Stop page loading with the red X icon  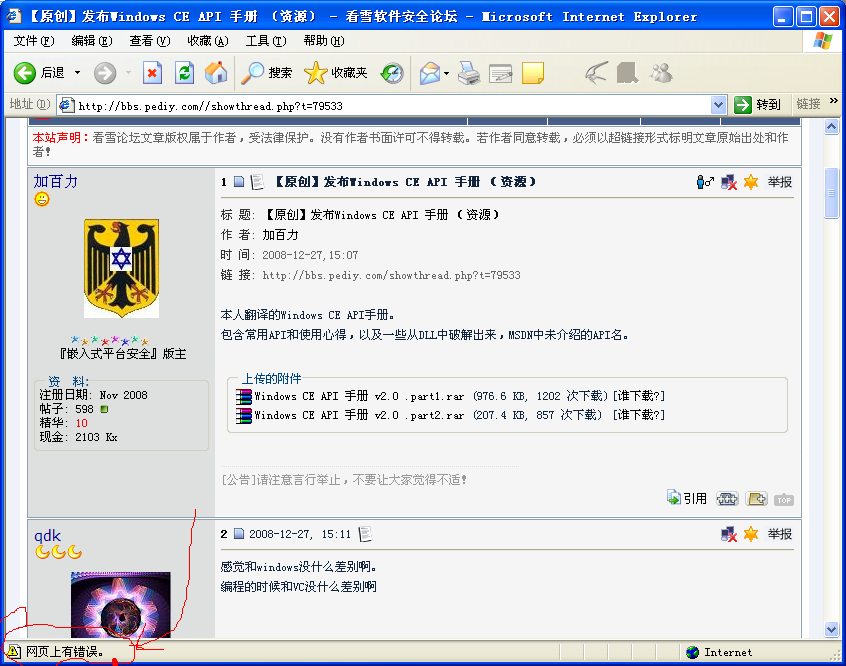[152, 73]
